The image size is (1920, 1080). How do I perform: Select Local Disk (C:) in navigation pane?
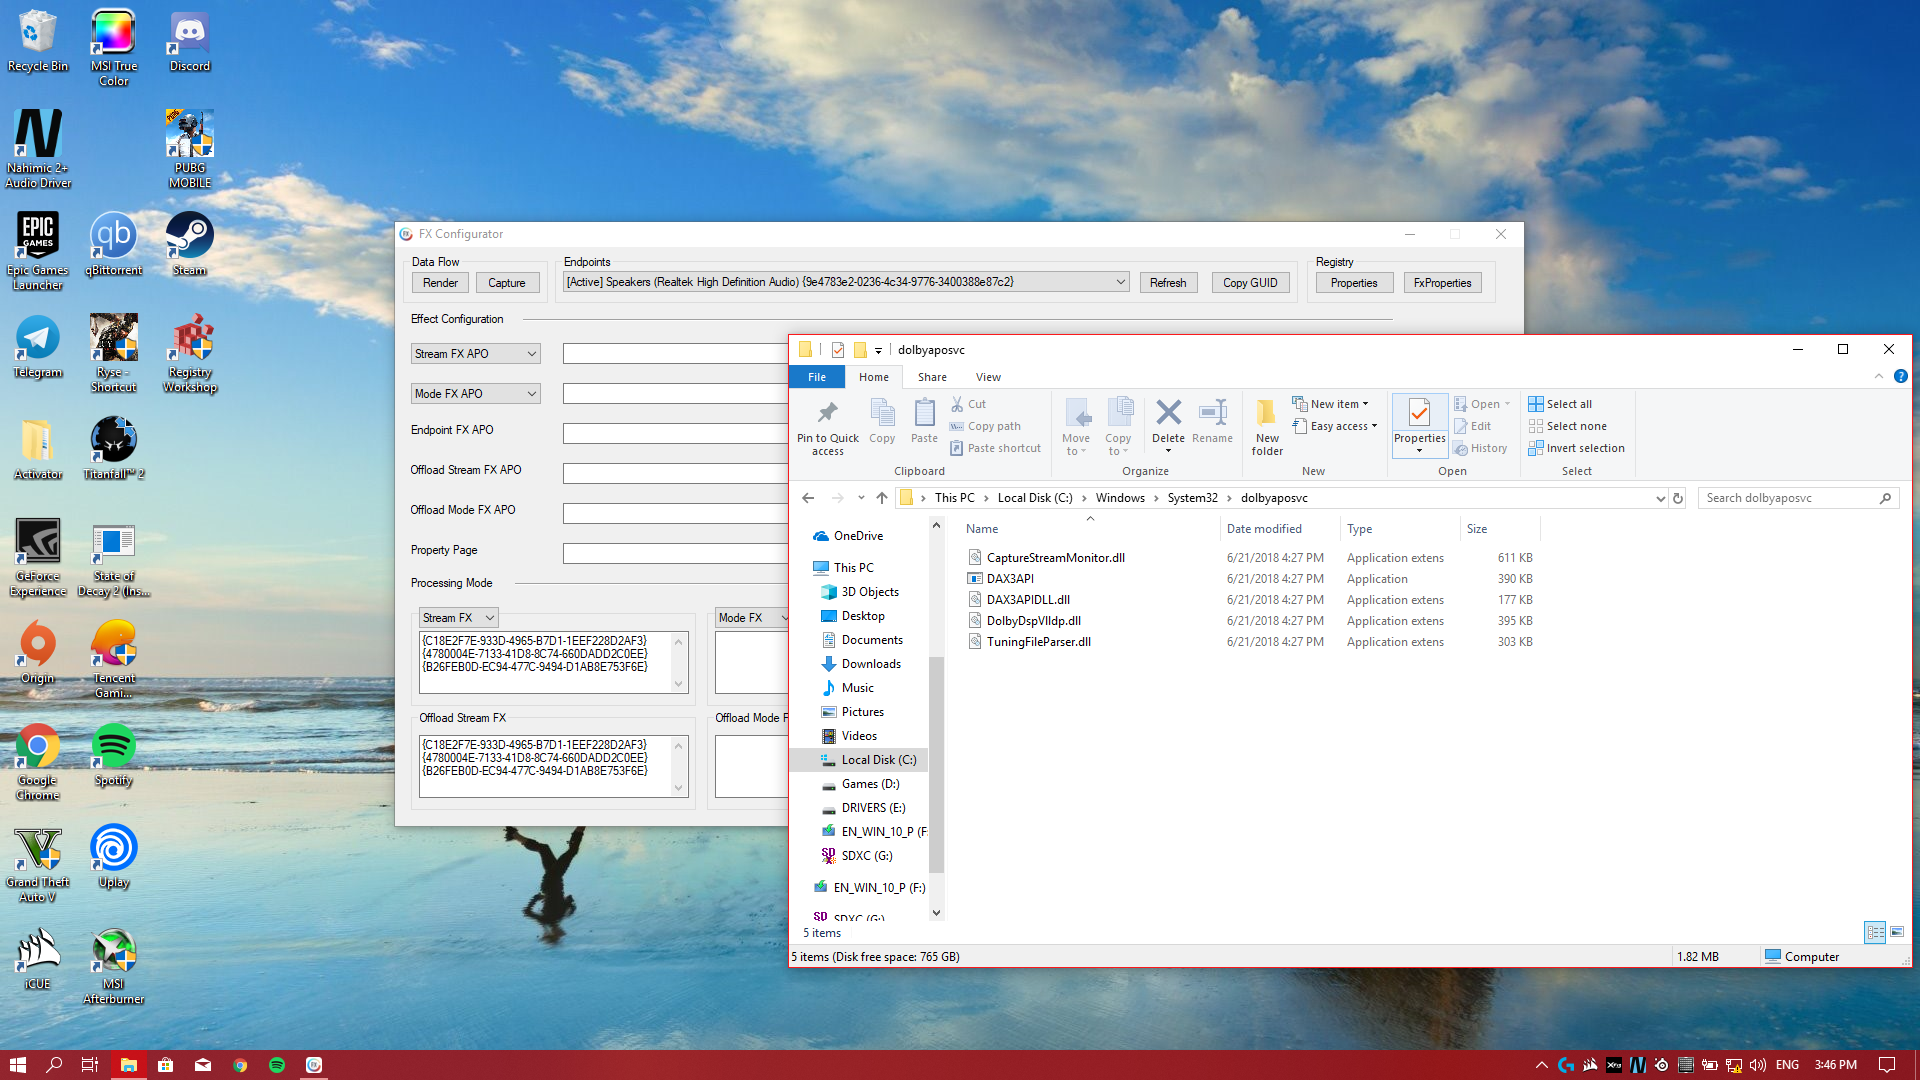coord(868,760)
